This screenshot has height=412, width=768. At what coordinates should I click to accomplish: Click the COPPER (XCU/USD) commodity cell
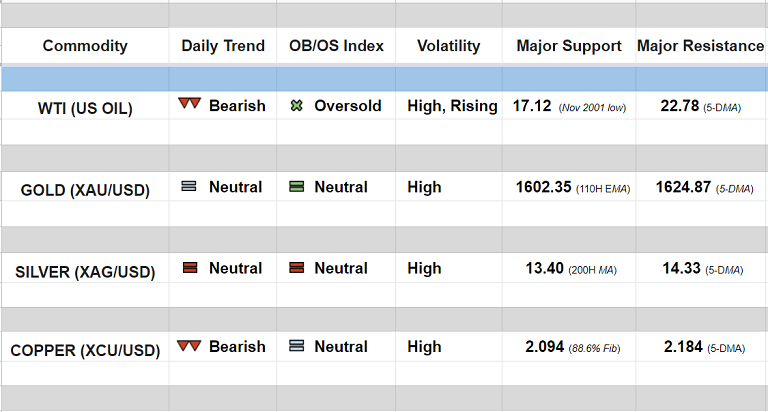[x=85, y=349]
